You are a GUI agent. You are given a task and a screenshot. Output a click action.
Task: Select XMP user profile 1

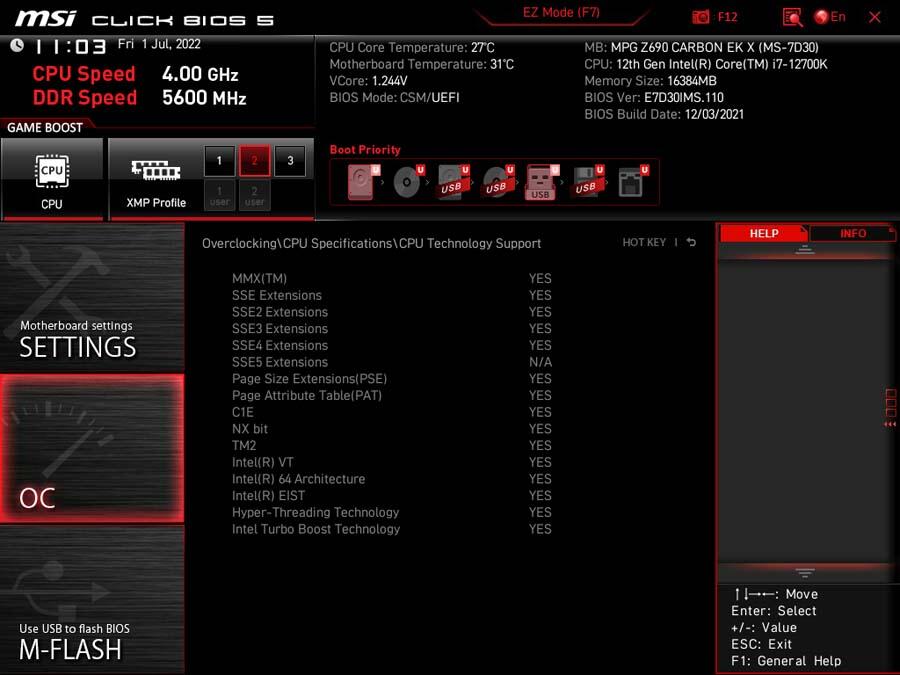pos(219,195)
